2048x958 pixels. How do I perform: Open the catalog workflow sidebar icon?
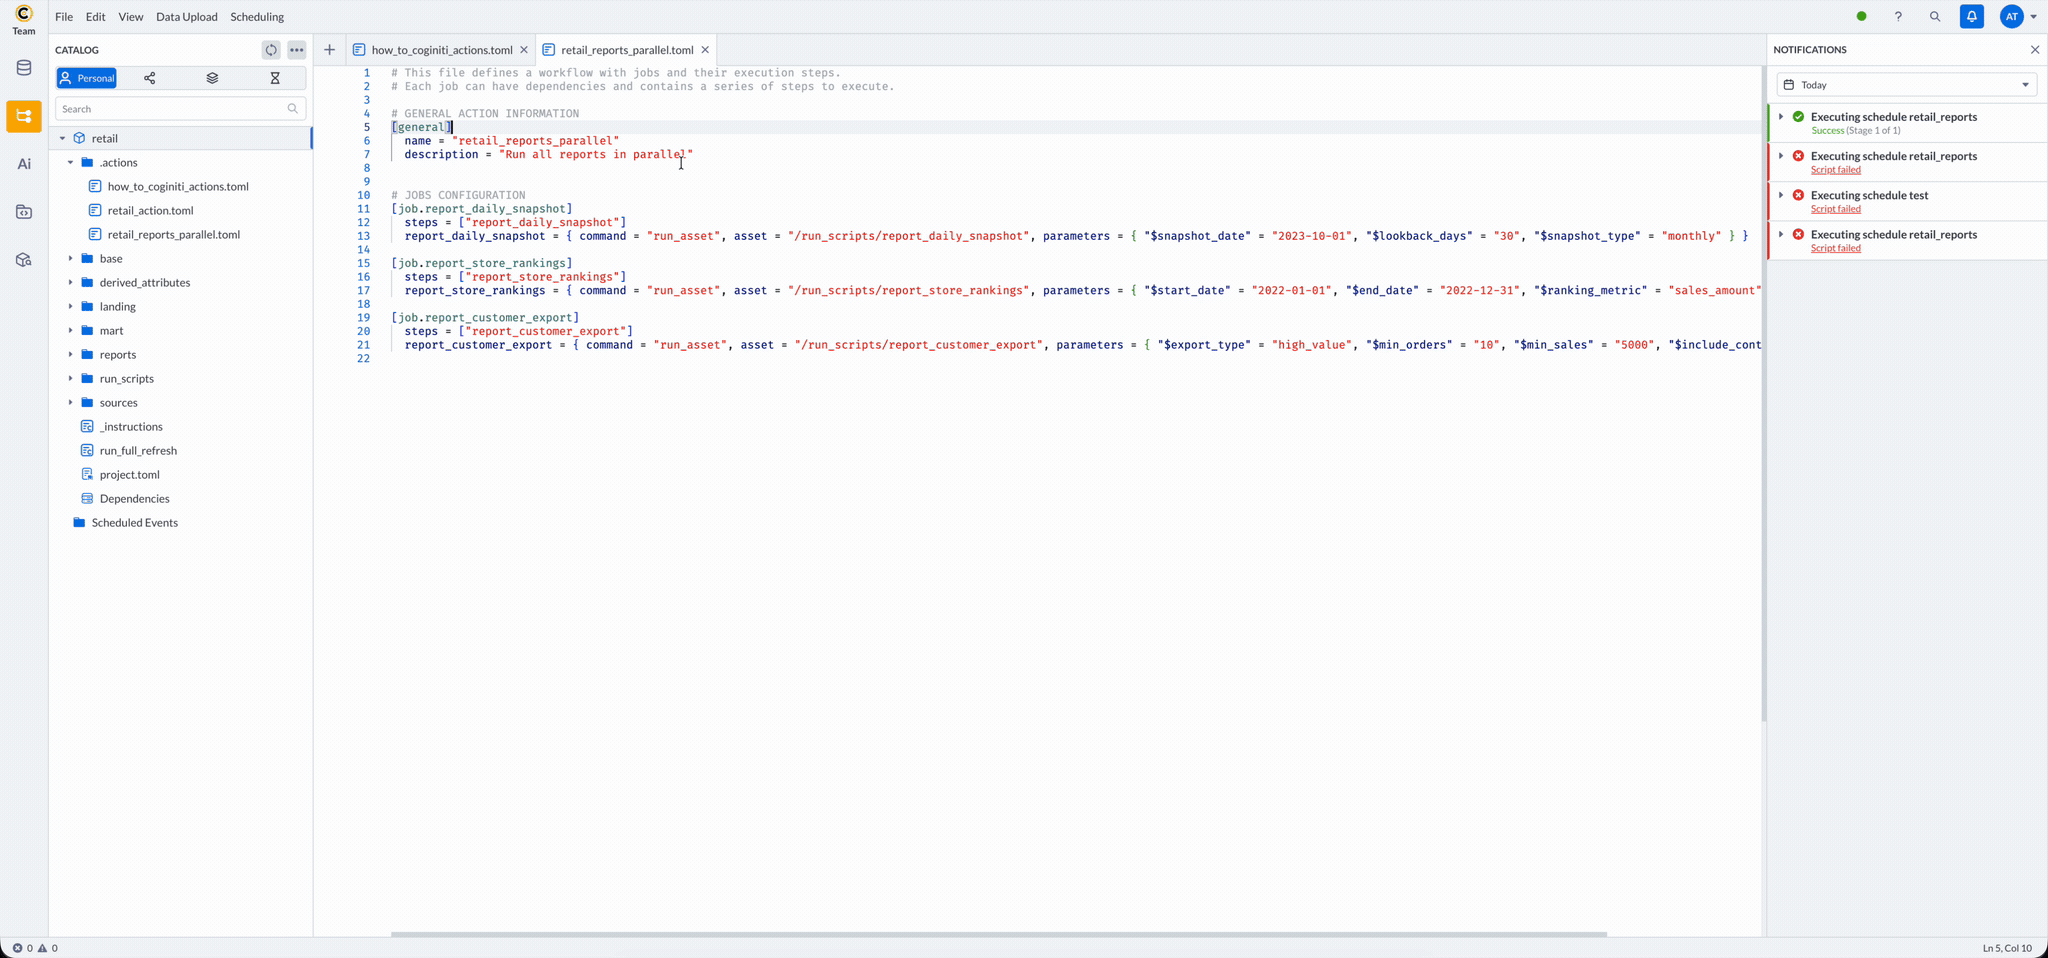[24, 116]
